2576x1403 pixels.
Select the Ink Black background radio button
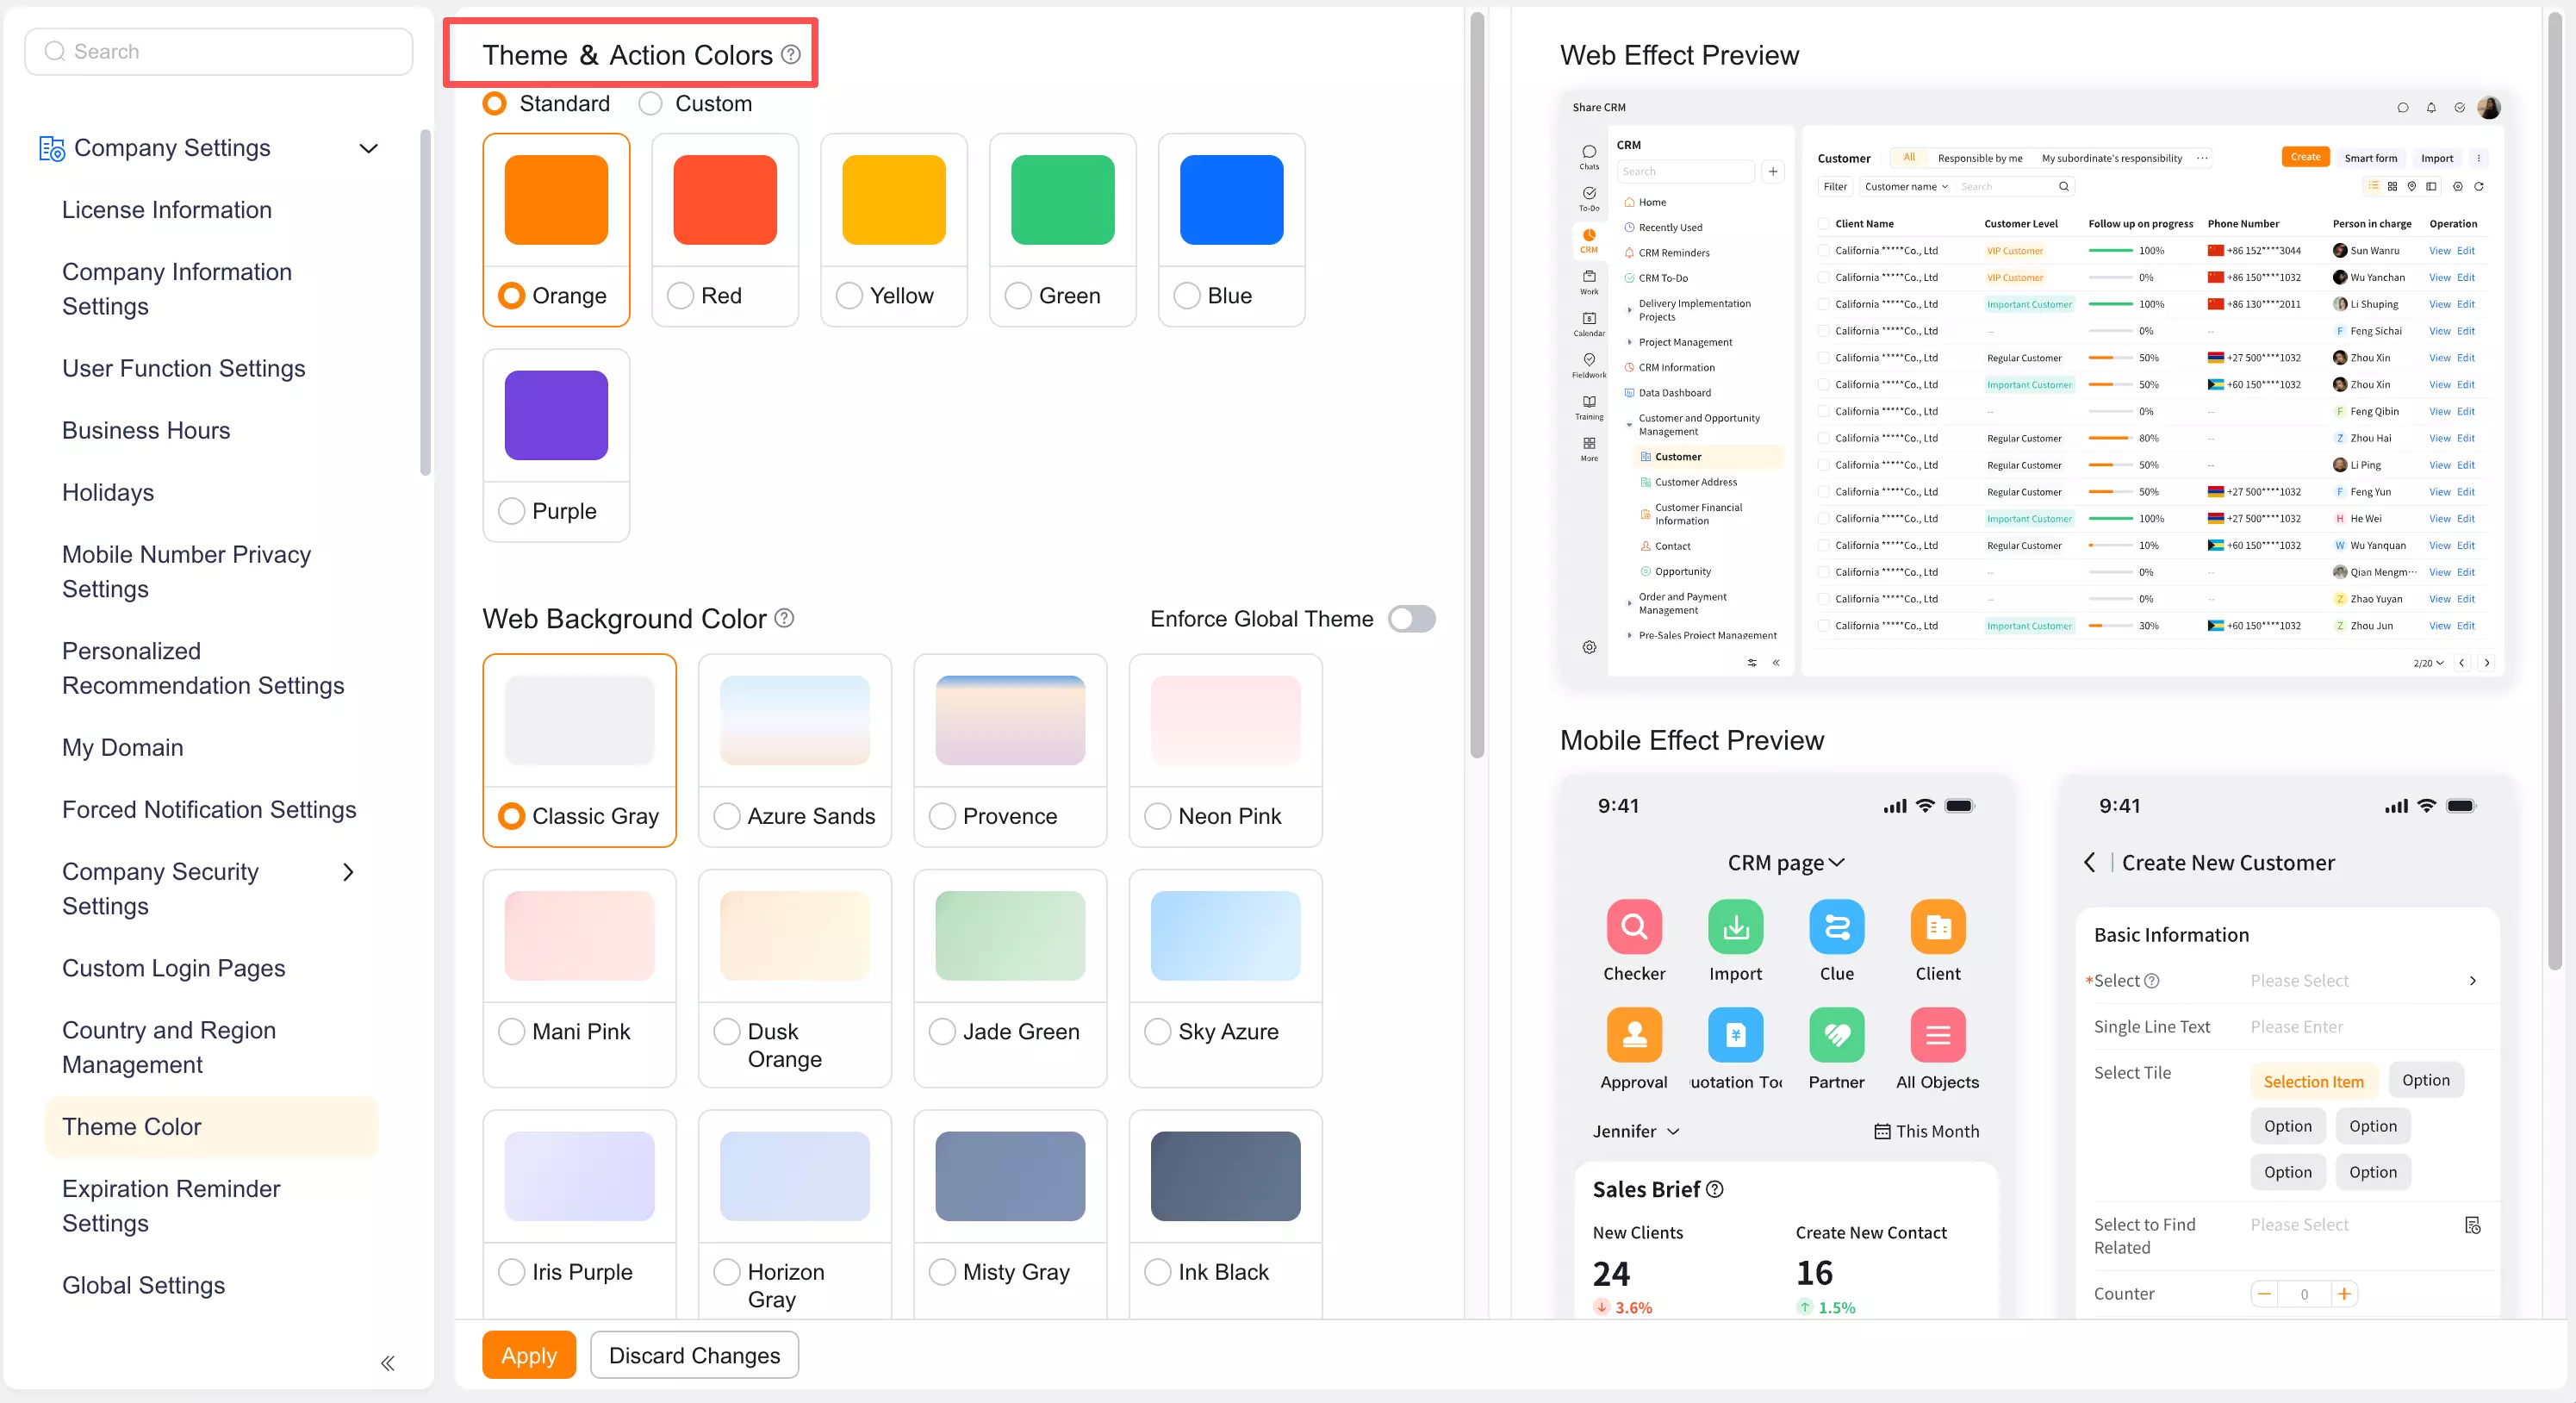[1157, 1272]
